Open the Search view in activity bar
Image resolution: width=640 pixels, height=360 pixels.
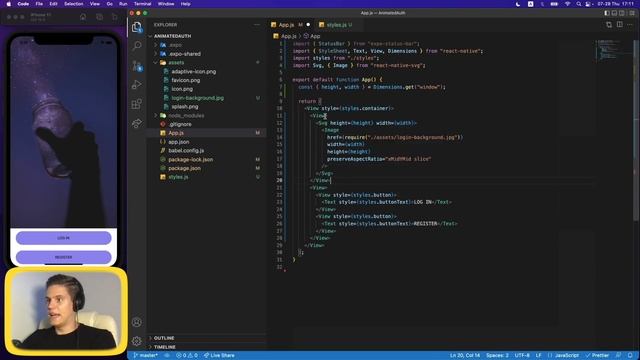(137, 45)
